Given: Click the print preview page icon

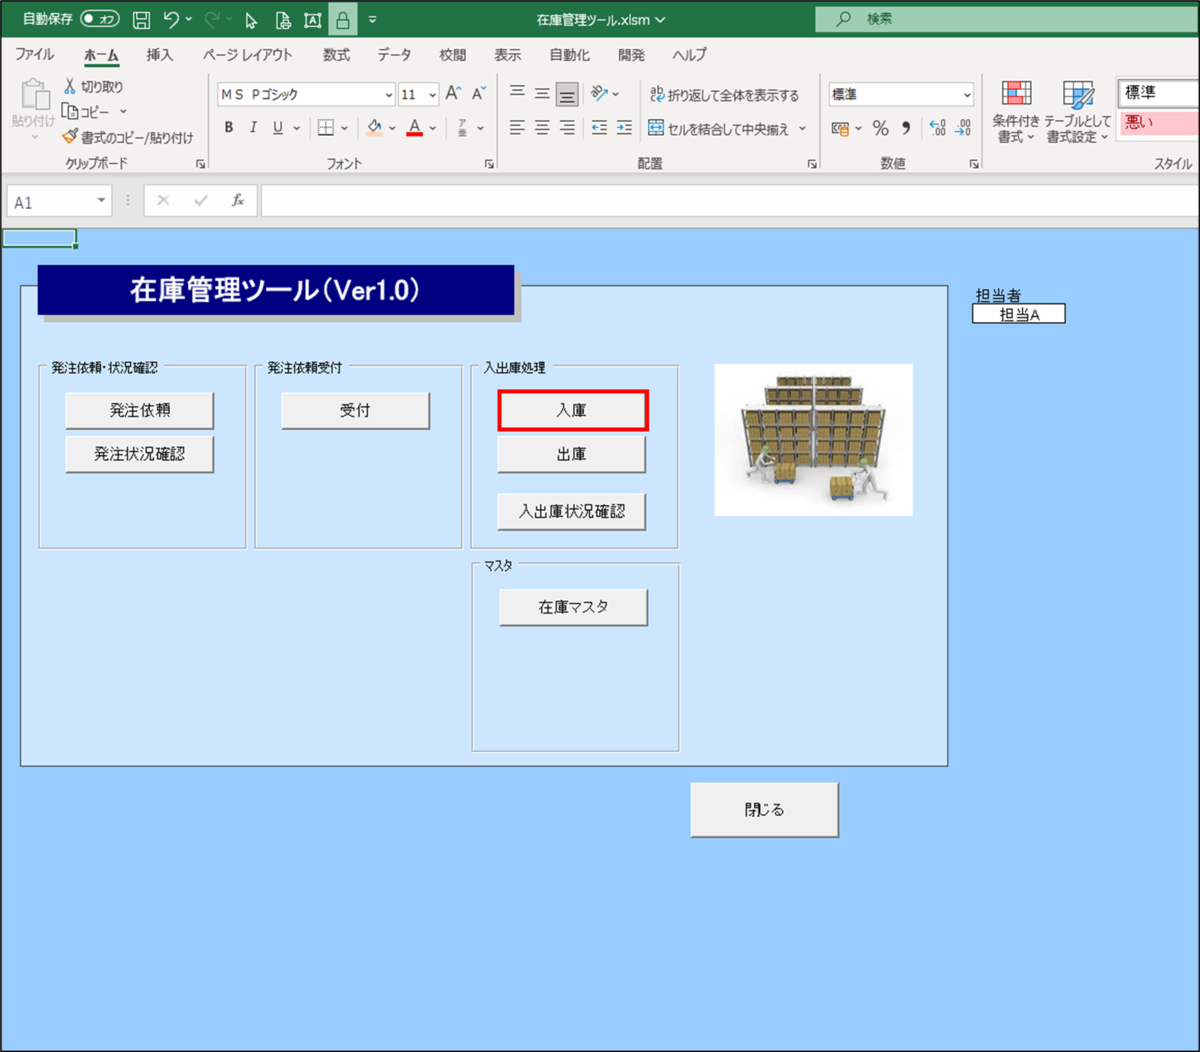Looking at the screenshot, I should click(x=283, y=20).
